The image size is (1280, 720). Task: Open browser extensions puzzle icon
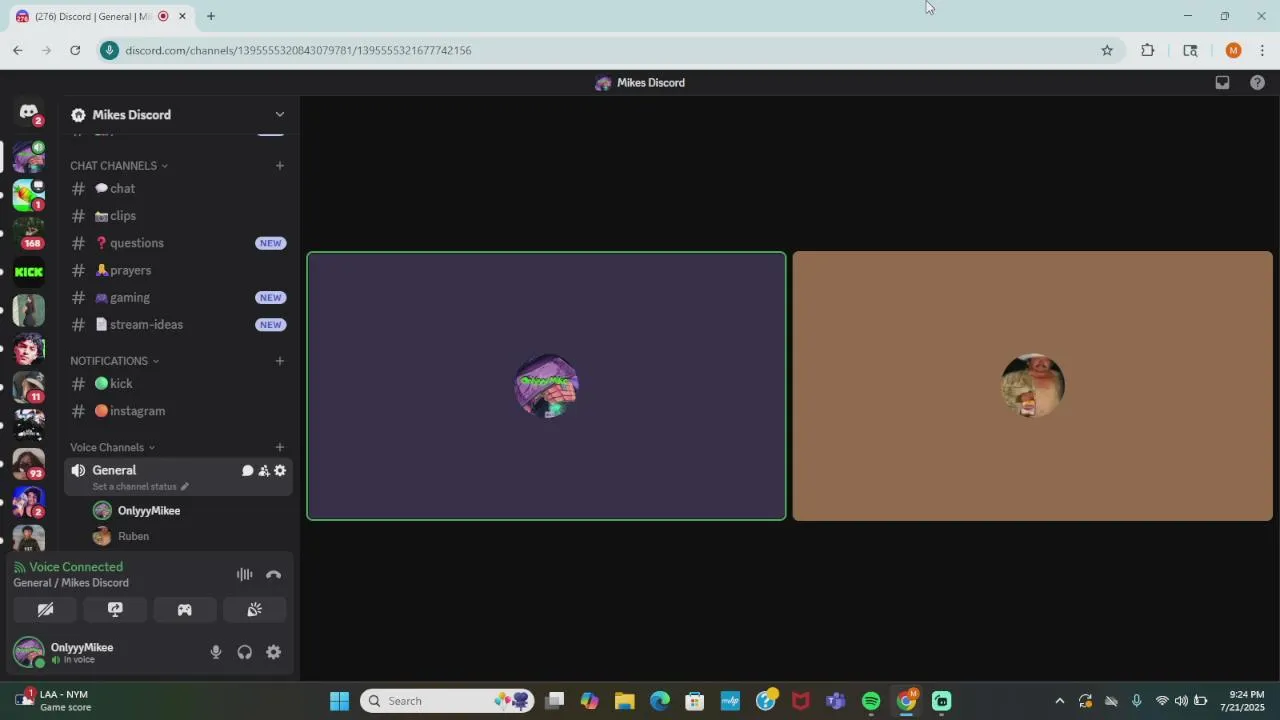1147,50
